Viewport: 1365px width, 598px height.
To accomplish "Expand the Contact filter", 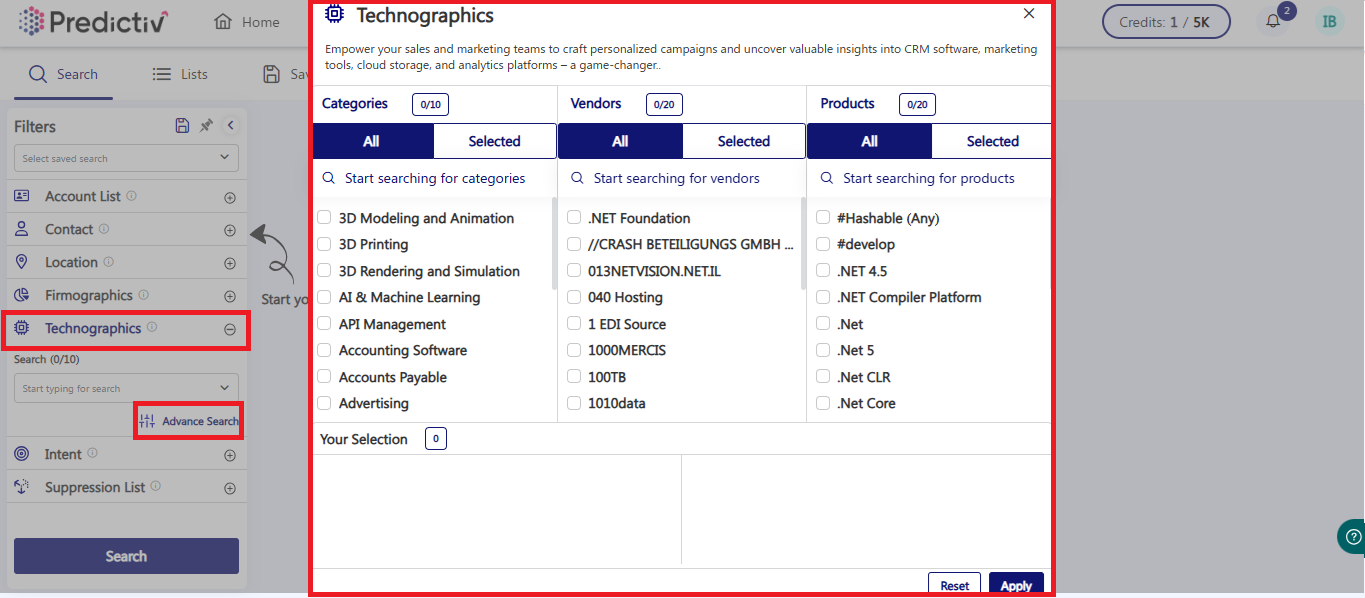I will coord(230,231).
